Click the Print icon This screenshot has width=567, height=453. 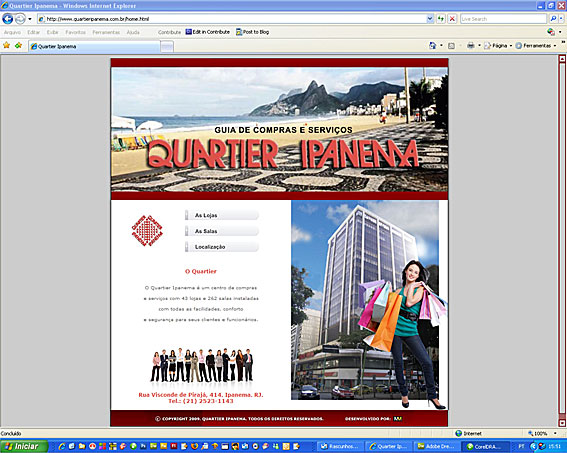click(470, 46)
